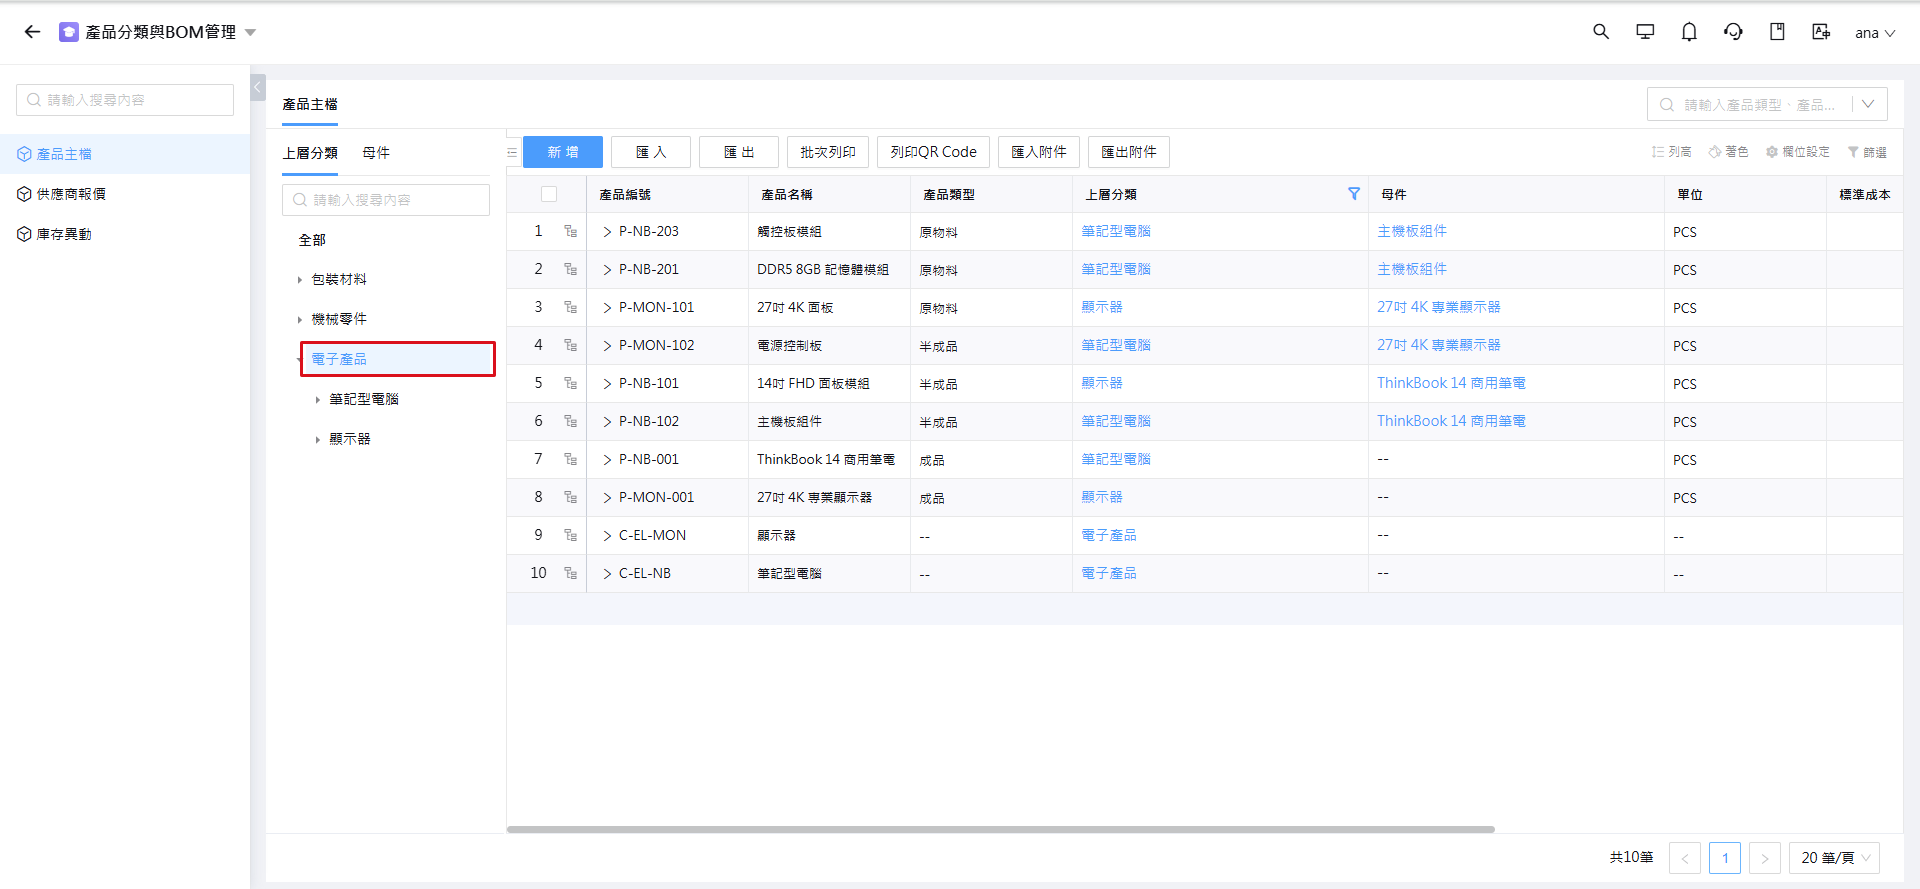The height and width of the screenshot is (889, 1920).
Task: Open the global search magnifier icon
Action: pos(1601,32)
